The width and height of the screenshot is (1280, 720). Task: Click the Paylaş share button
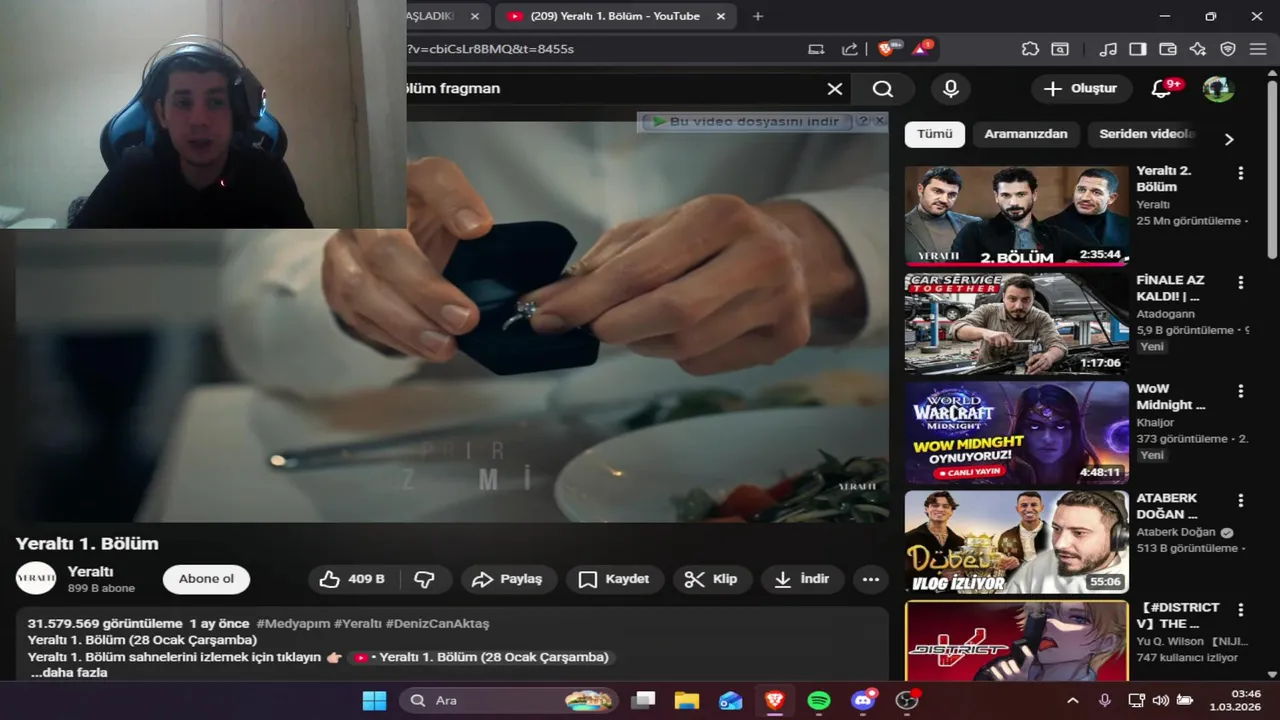point(509,579)
